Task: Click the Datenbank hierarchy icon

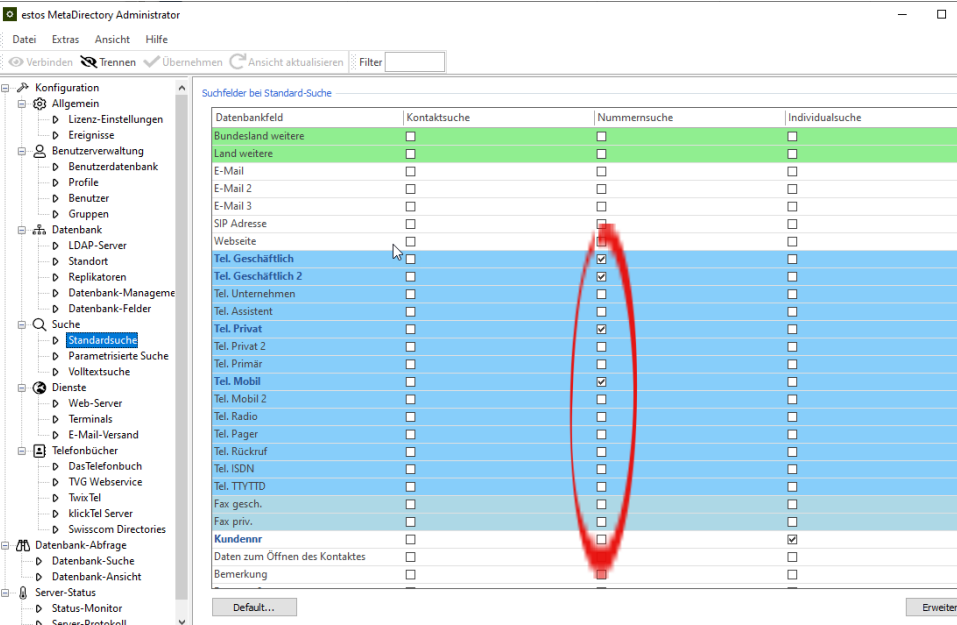Action: coord(40,230)
